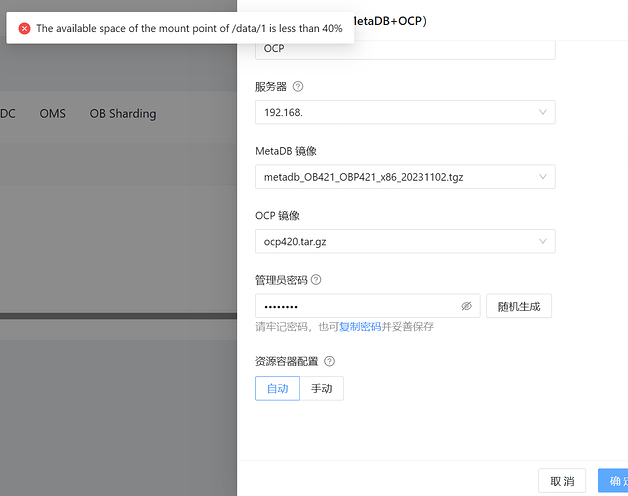Image resolution: width=628 pixels, height=496 pixels.
Task: Click help icon next to 资源容器配置
Action: (x=329, y=361)
